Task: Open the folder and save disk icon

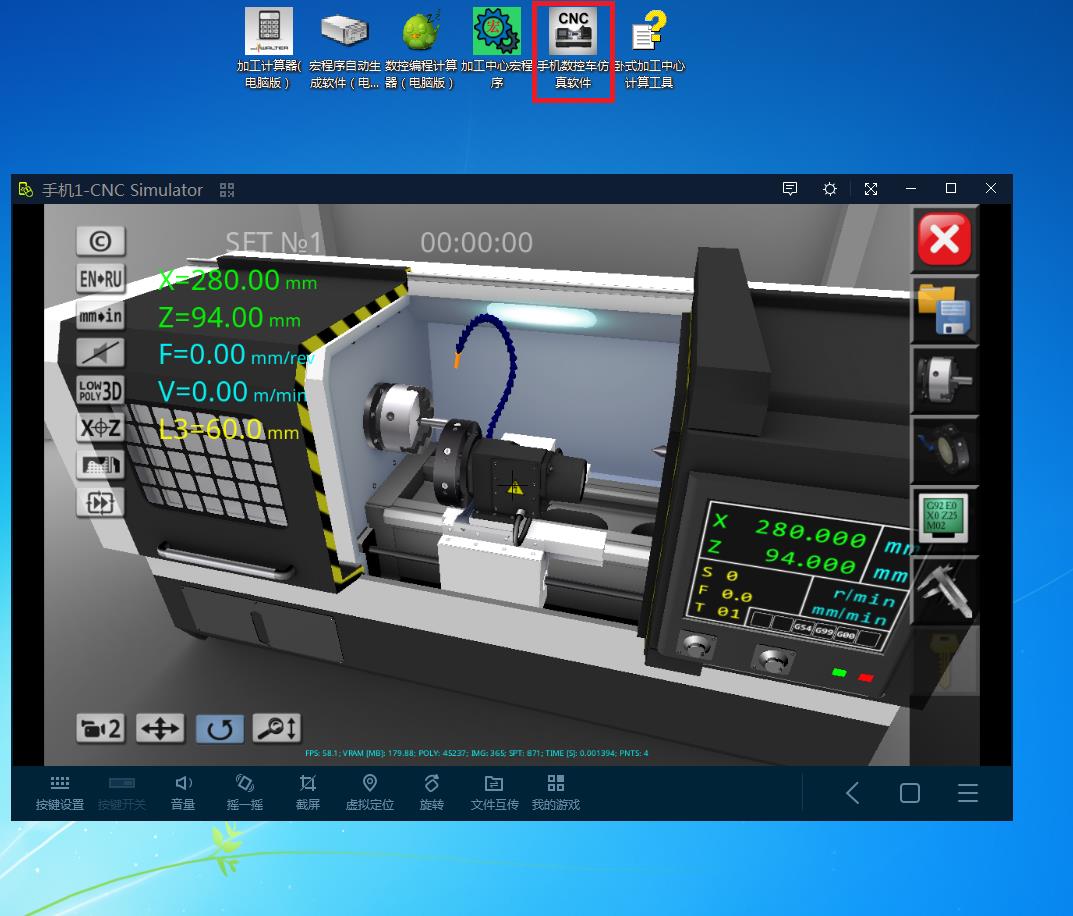Action: click(944, 309)
